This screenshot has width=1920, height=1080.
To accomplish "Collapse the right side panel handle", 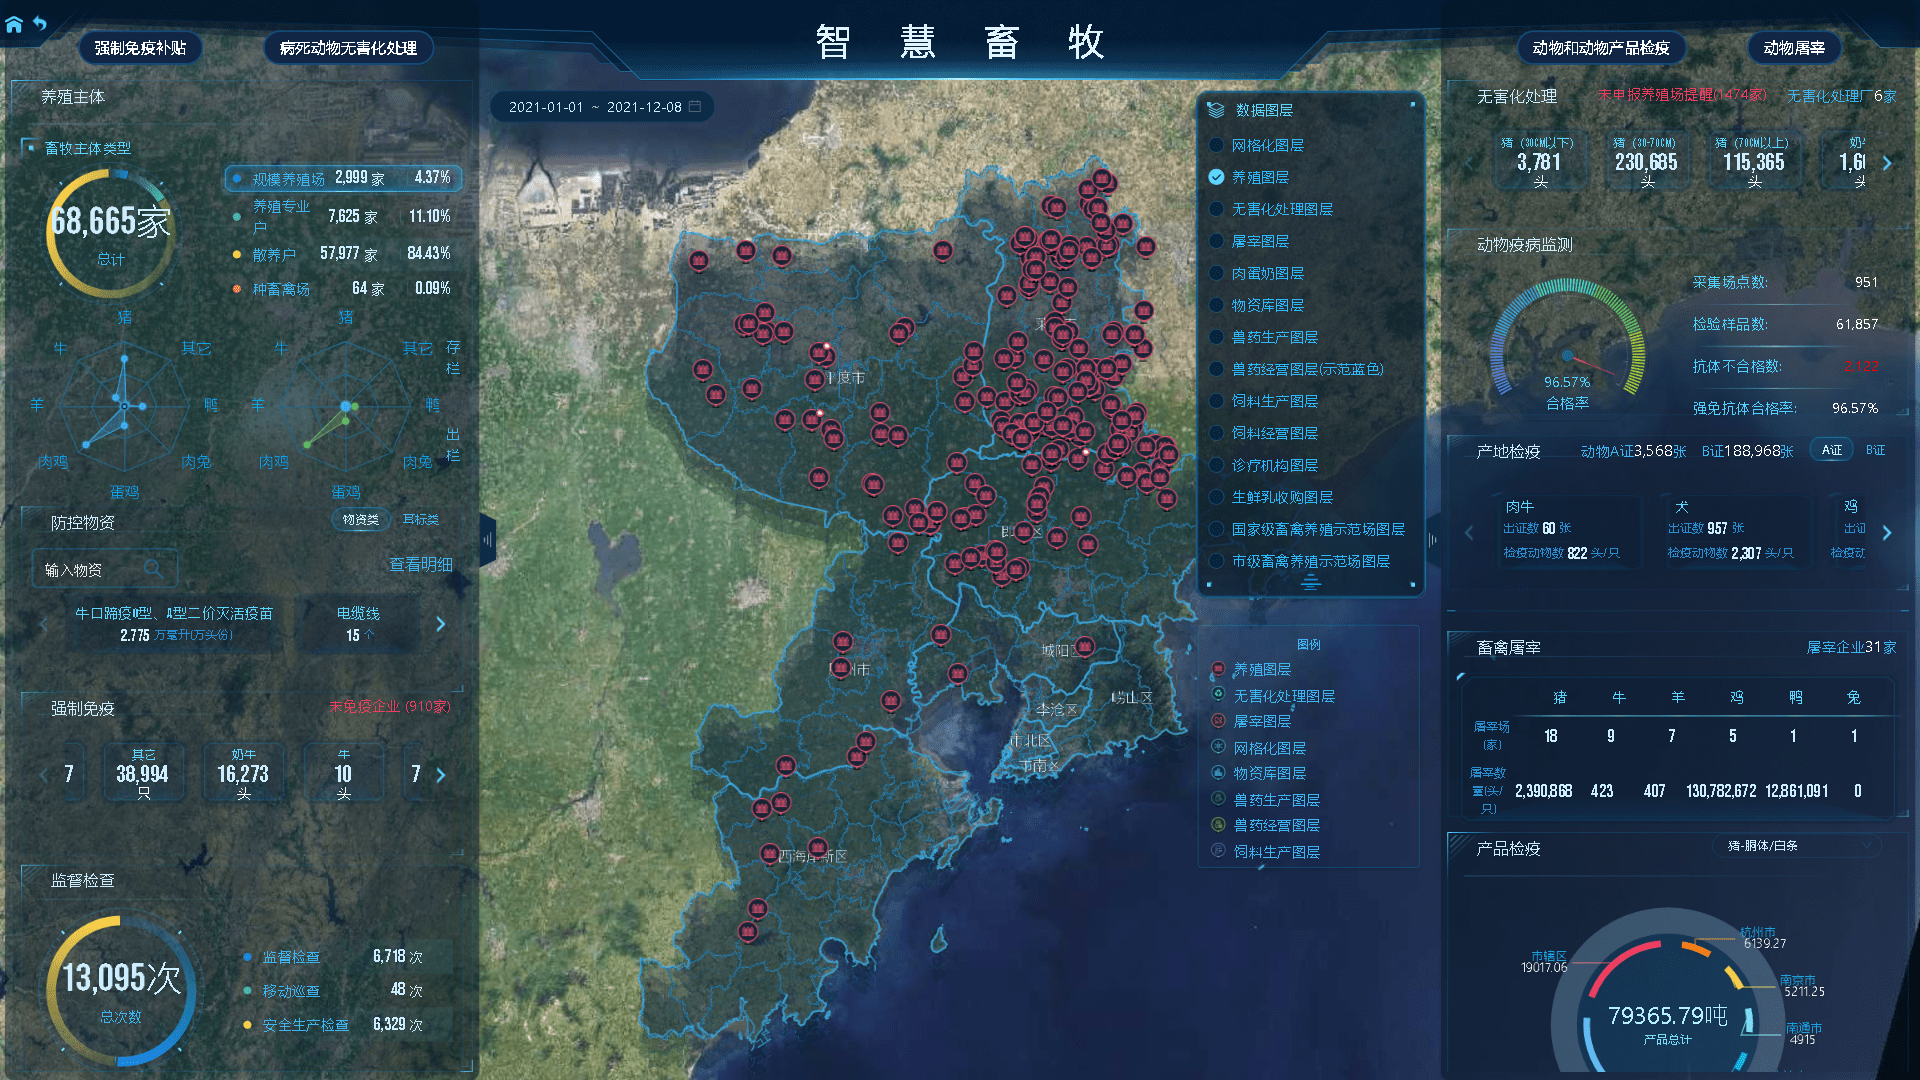I will 1432,540.
